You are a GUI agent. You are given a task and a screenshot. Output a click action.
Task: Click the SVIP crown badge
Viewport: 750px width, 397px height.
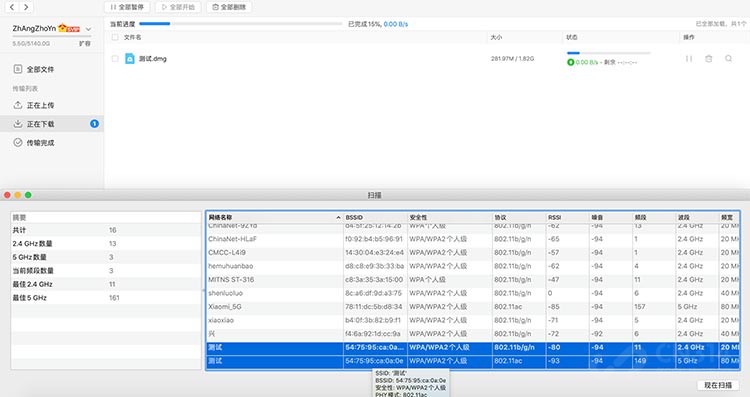[x=69, y=28]
